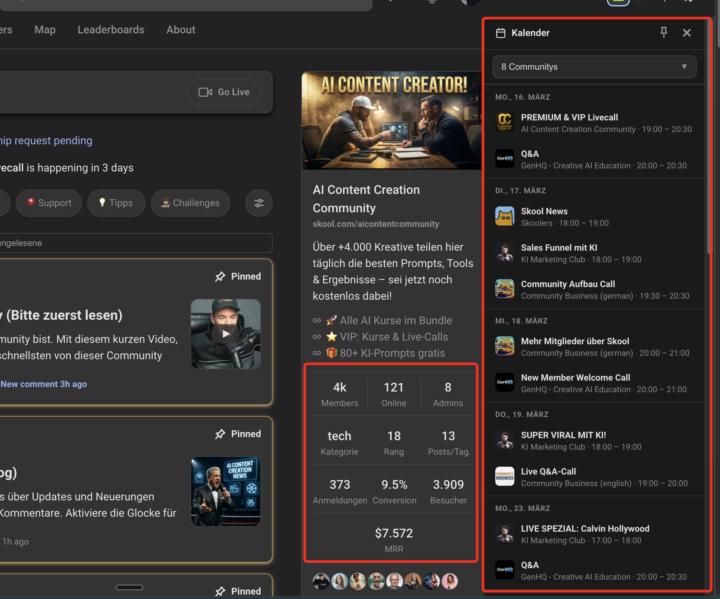The height and width of the screenshot is (599, 720).
Task: Open the AI Content Creation News thumbnail
Action: pos(225,492)
